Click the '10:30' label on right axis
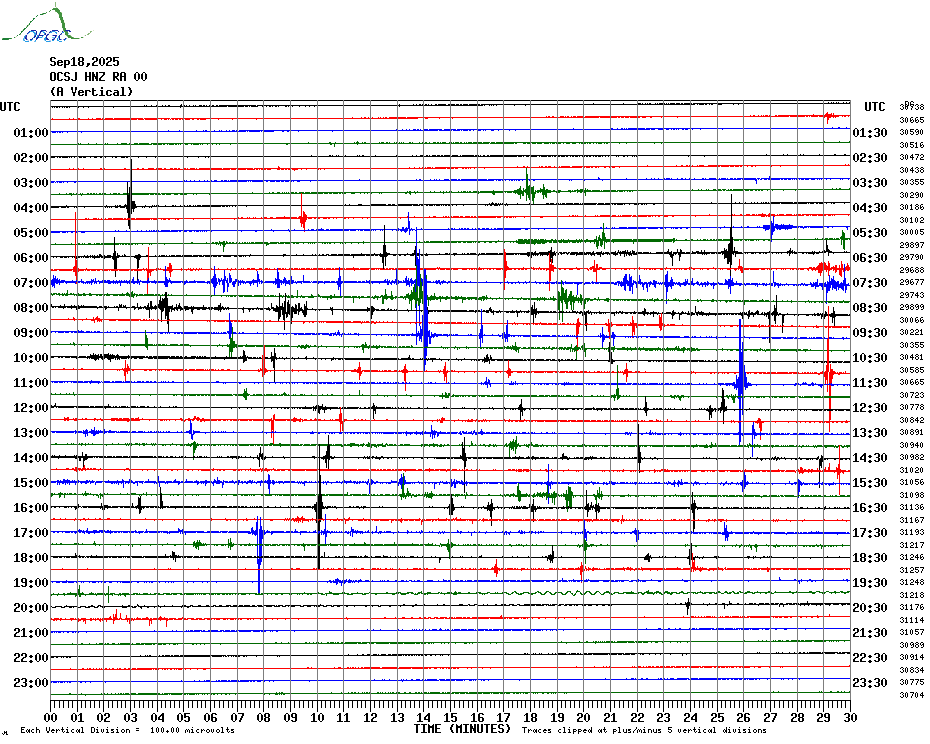Image resolution: width=930 pixels, height=744 pixels. point(870,357)
